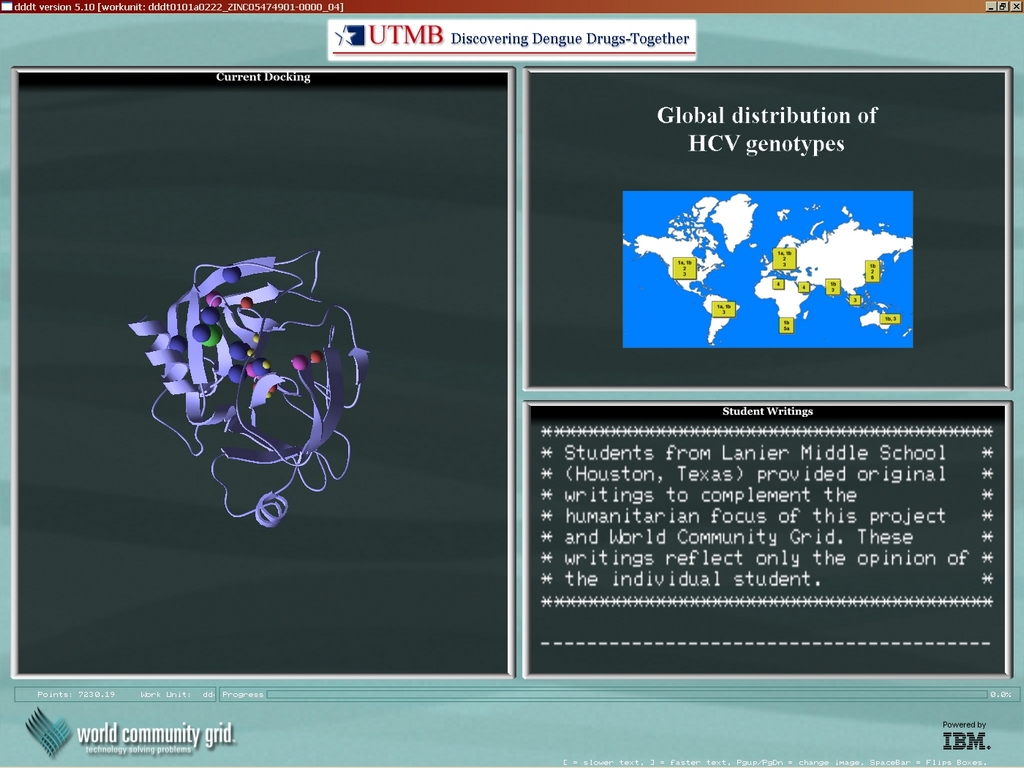
Task: Click the southern Africa genotype label
Action: point(787,325)
